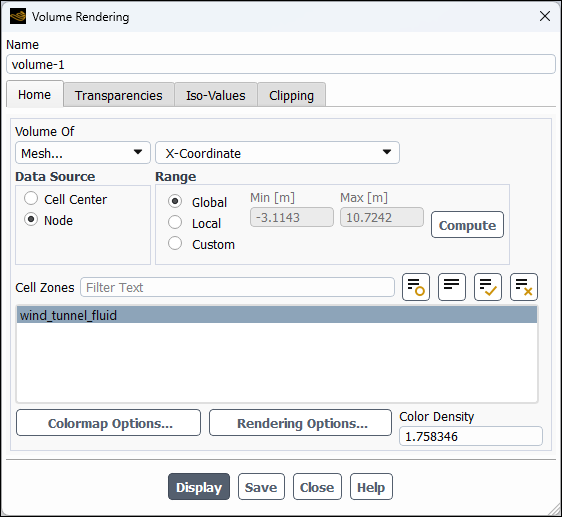Screen dimensions: 562x517
Task: Switch to the Clipping tab
Action: pyautogui.click(x=291, y=95)
